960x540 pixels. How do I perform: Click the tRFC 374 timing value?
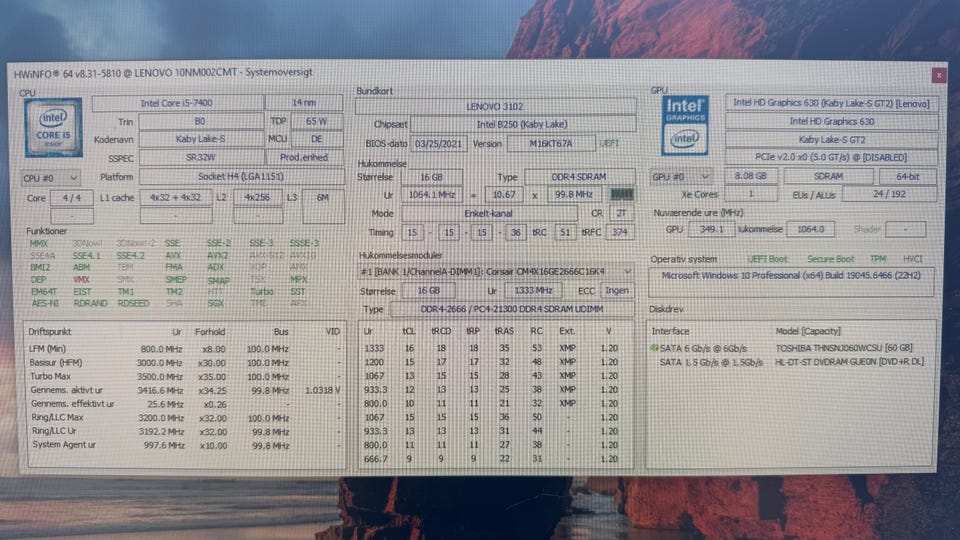point(620,232)
